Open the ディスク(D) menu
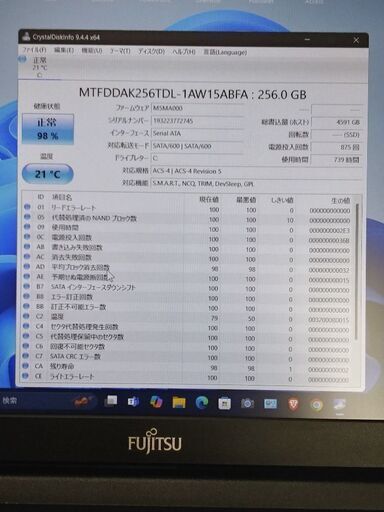The width and height of the screenshot is (384, 512). [x=151, y=52]
